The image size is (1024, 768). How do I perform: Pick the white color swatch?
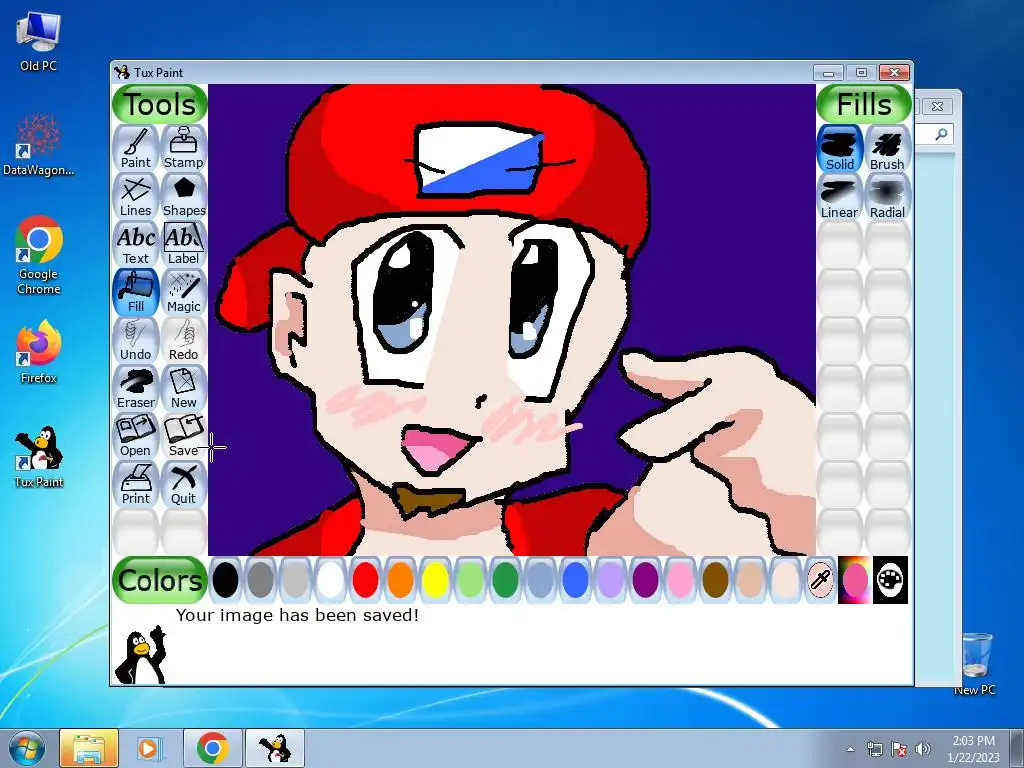click(330, 580)
